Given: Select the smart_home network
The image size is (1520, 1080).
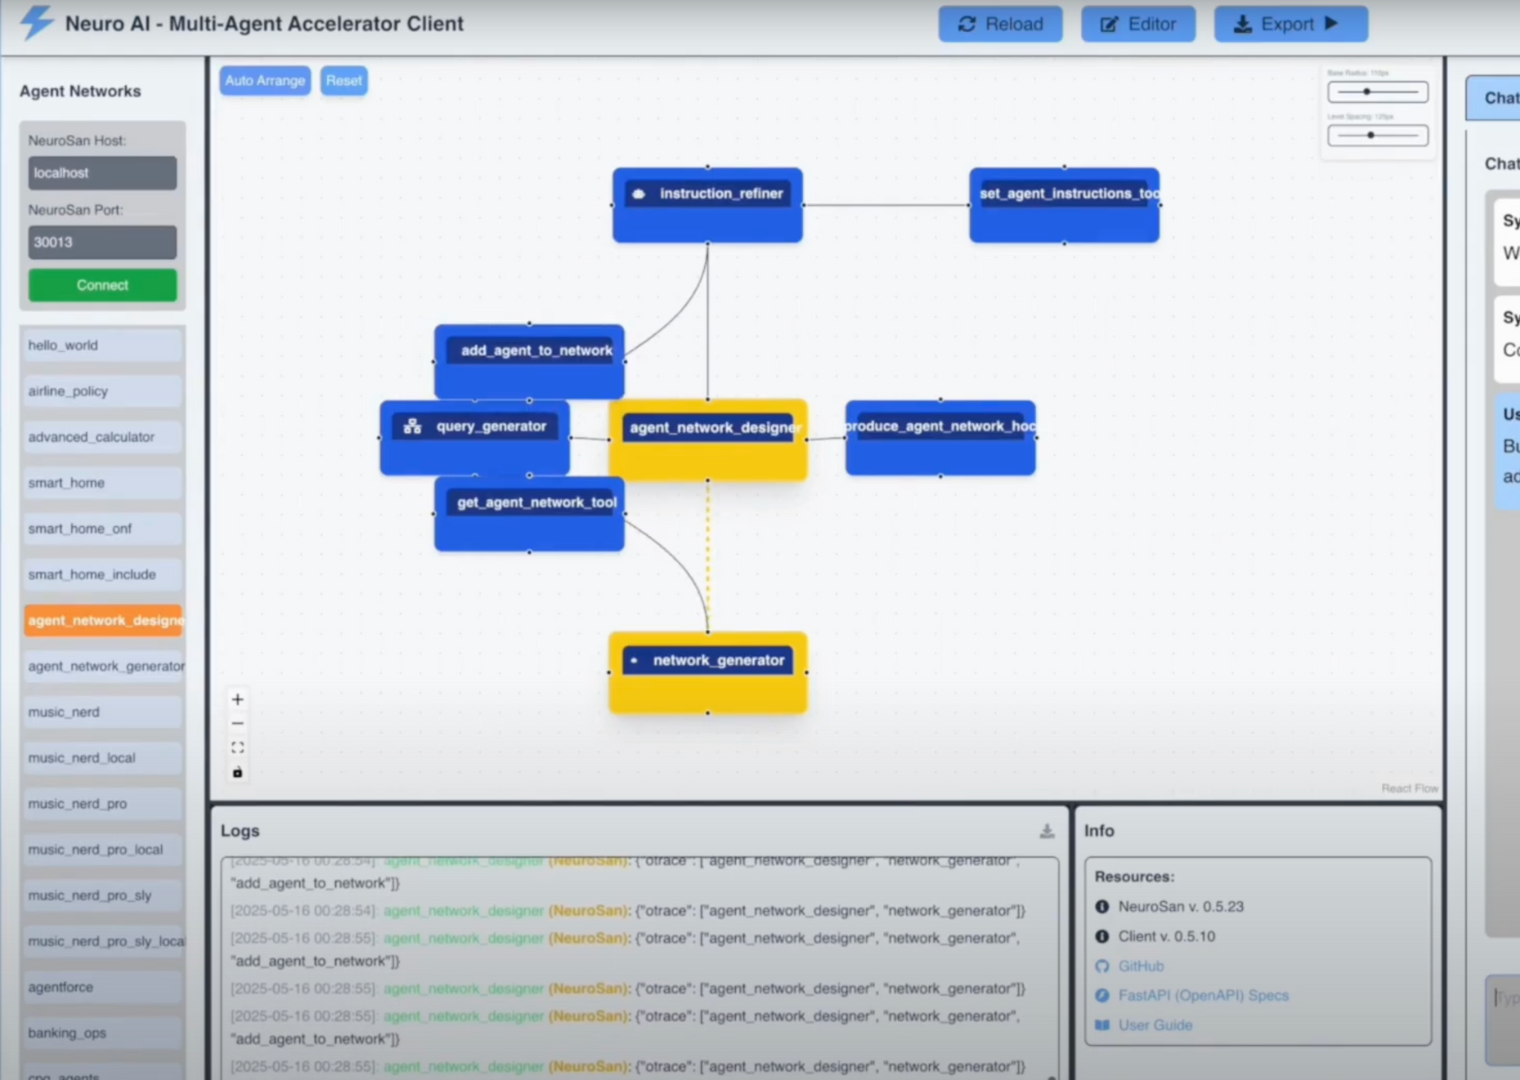Looking at the screenshot, I should (x=102, y=483).
